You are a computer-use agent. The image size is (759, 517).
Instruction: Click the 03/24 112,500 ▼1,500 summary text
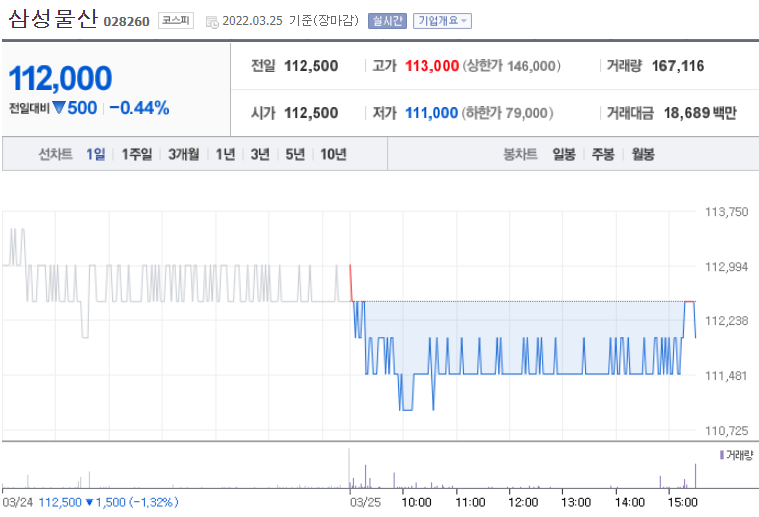90,502
